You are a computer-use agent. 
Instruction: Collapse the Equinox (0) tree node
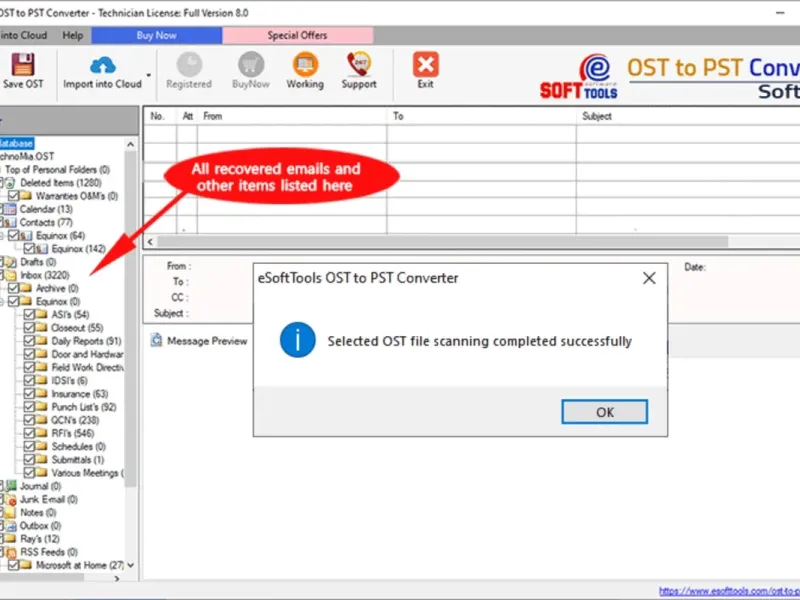[x=2, y=302]
